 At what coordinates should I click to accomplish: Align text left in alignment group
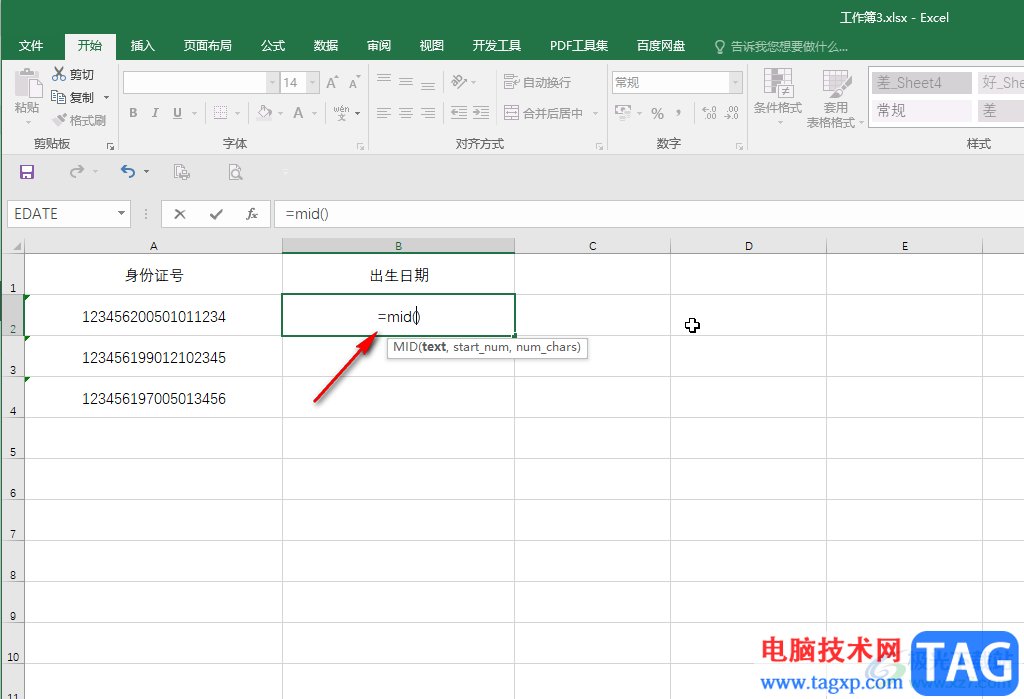point(384,113)
